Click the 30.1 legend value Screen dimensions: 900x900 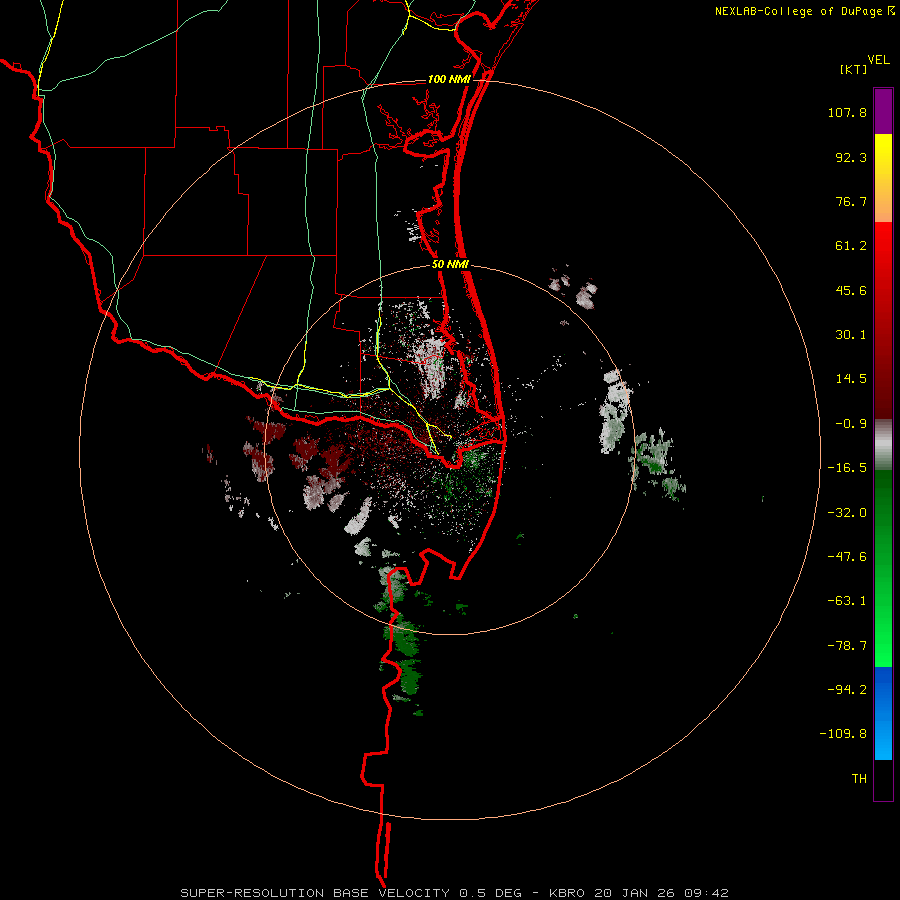pyautogui.click(x=851, y=335)
